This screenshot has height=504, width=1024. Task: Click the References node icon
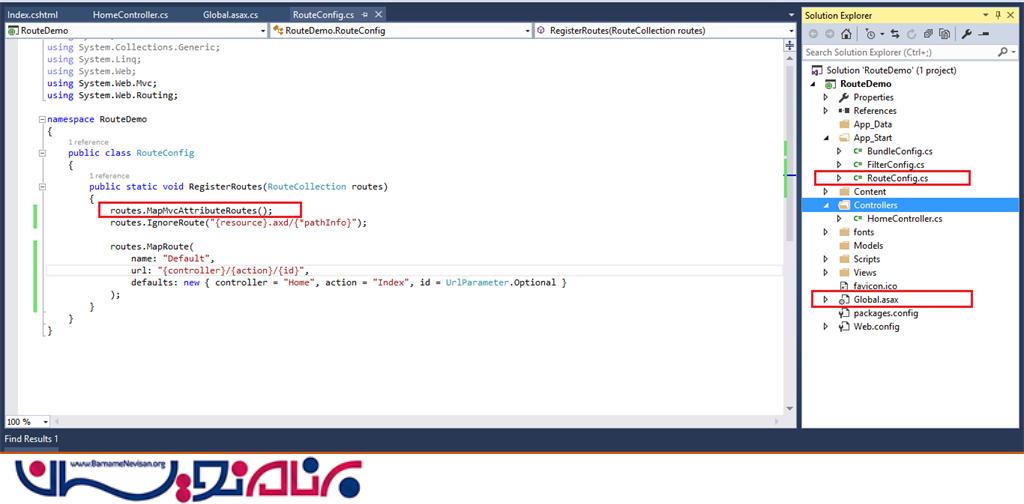[x=843, y=110]
